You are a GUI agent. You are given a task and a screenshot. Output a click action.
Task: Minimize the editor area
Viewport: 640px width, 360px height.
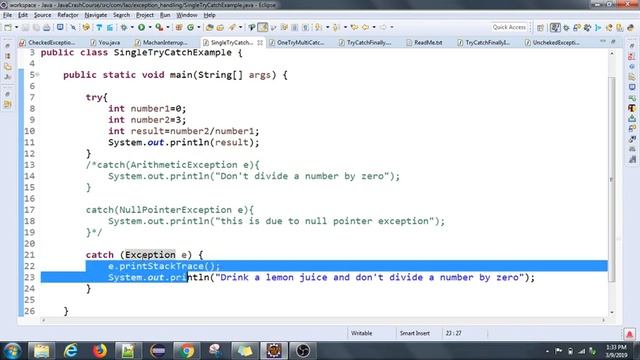pos(603,42)
